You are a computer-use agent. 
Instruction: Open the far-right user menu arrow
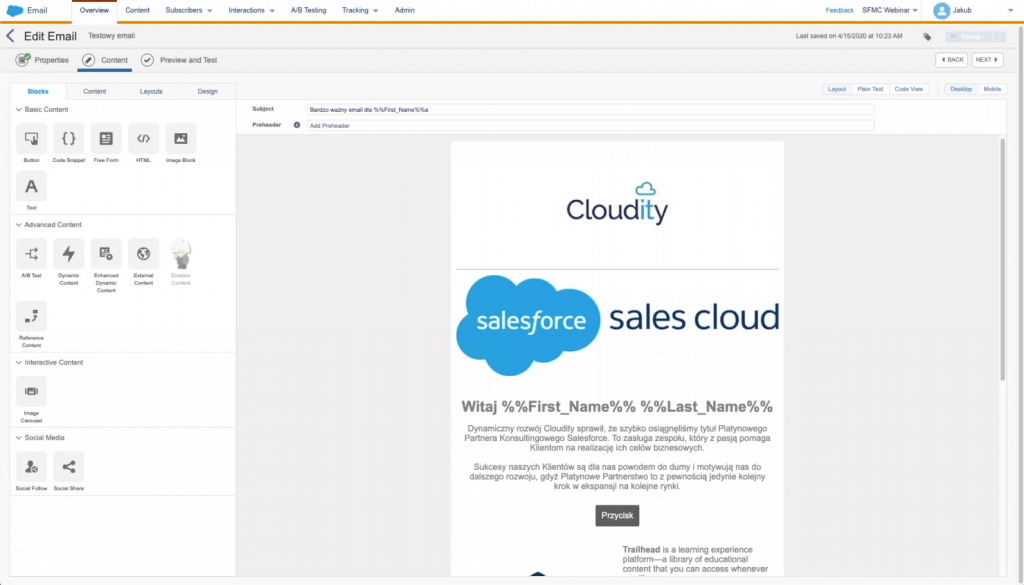click(1010, 10)
